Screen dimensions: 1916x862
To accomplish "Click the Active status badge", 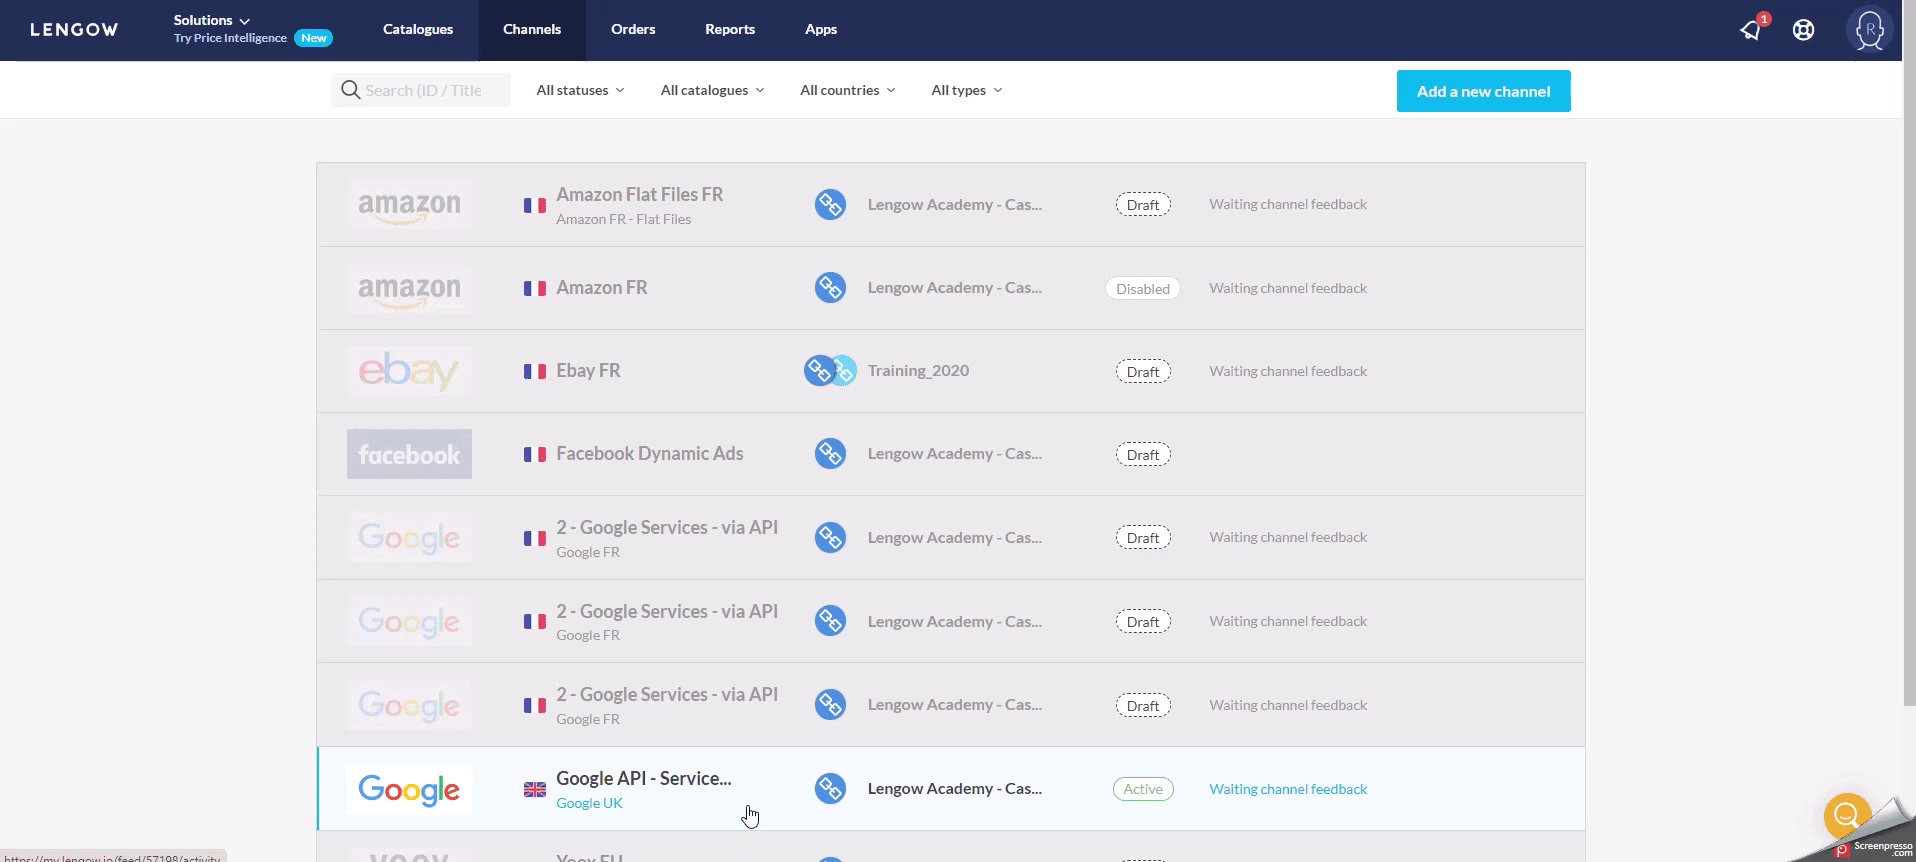I will coord(1143,789).
